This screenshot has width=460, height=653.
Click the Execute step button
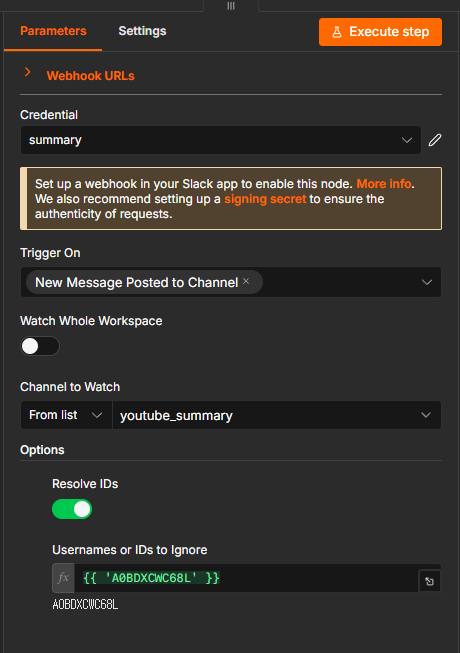point(380,32)
